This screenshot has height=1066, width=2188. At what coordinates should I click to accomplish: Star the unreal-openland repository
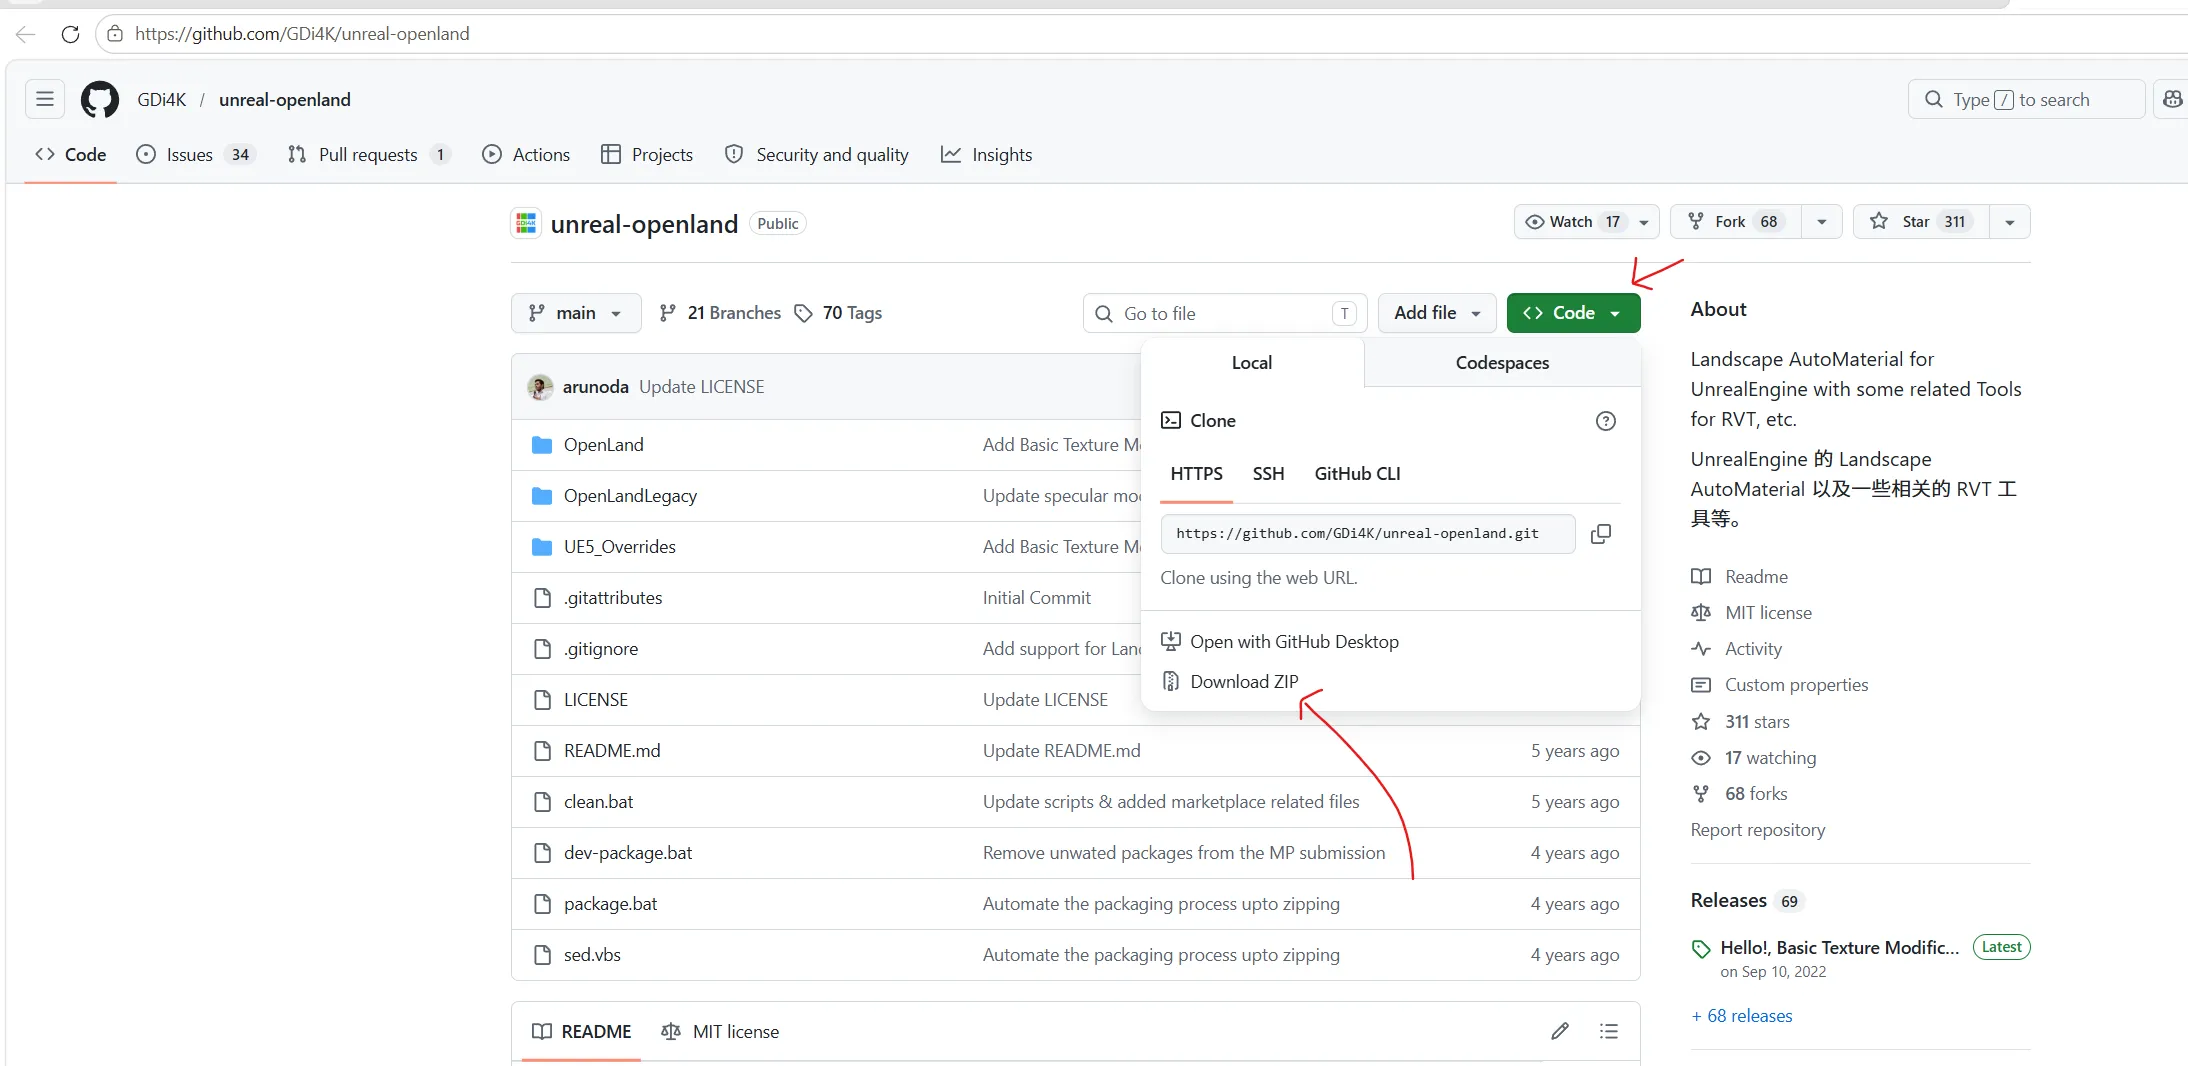pos(1921,222)
